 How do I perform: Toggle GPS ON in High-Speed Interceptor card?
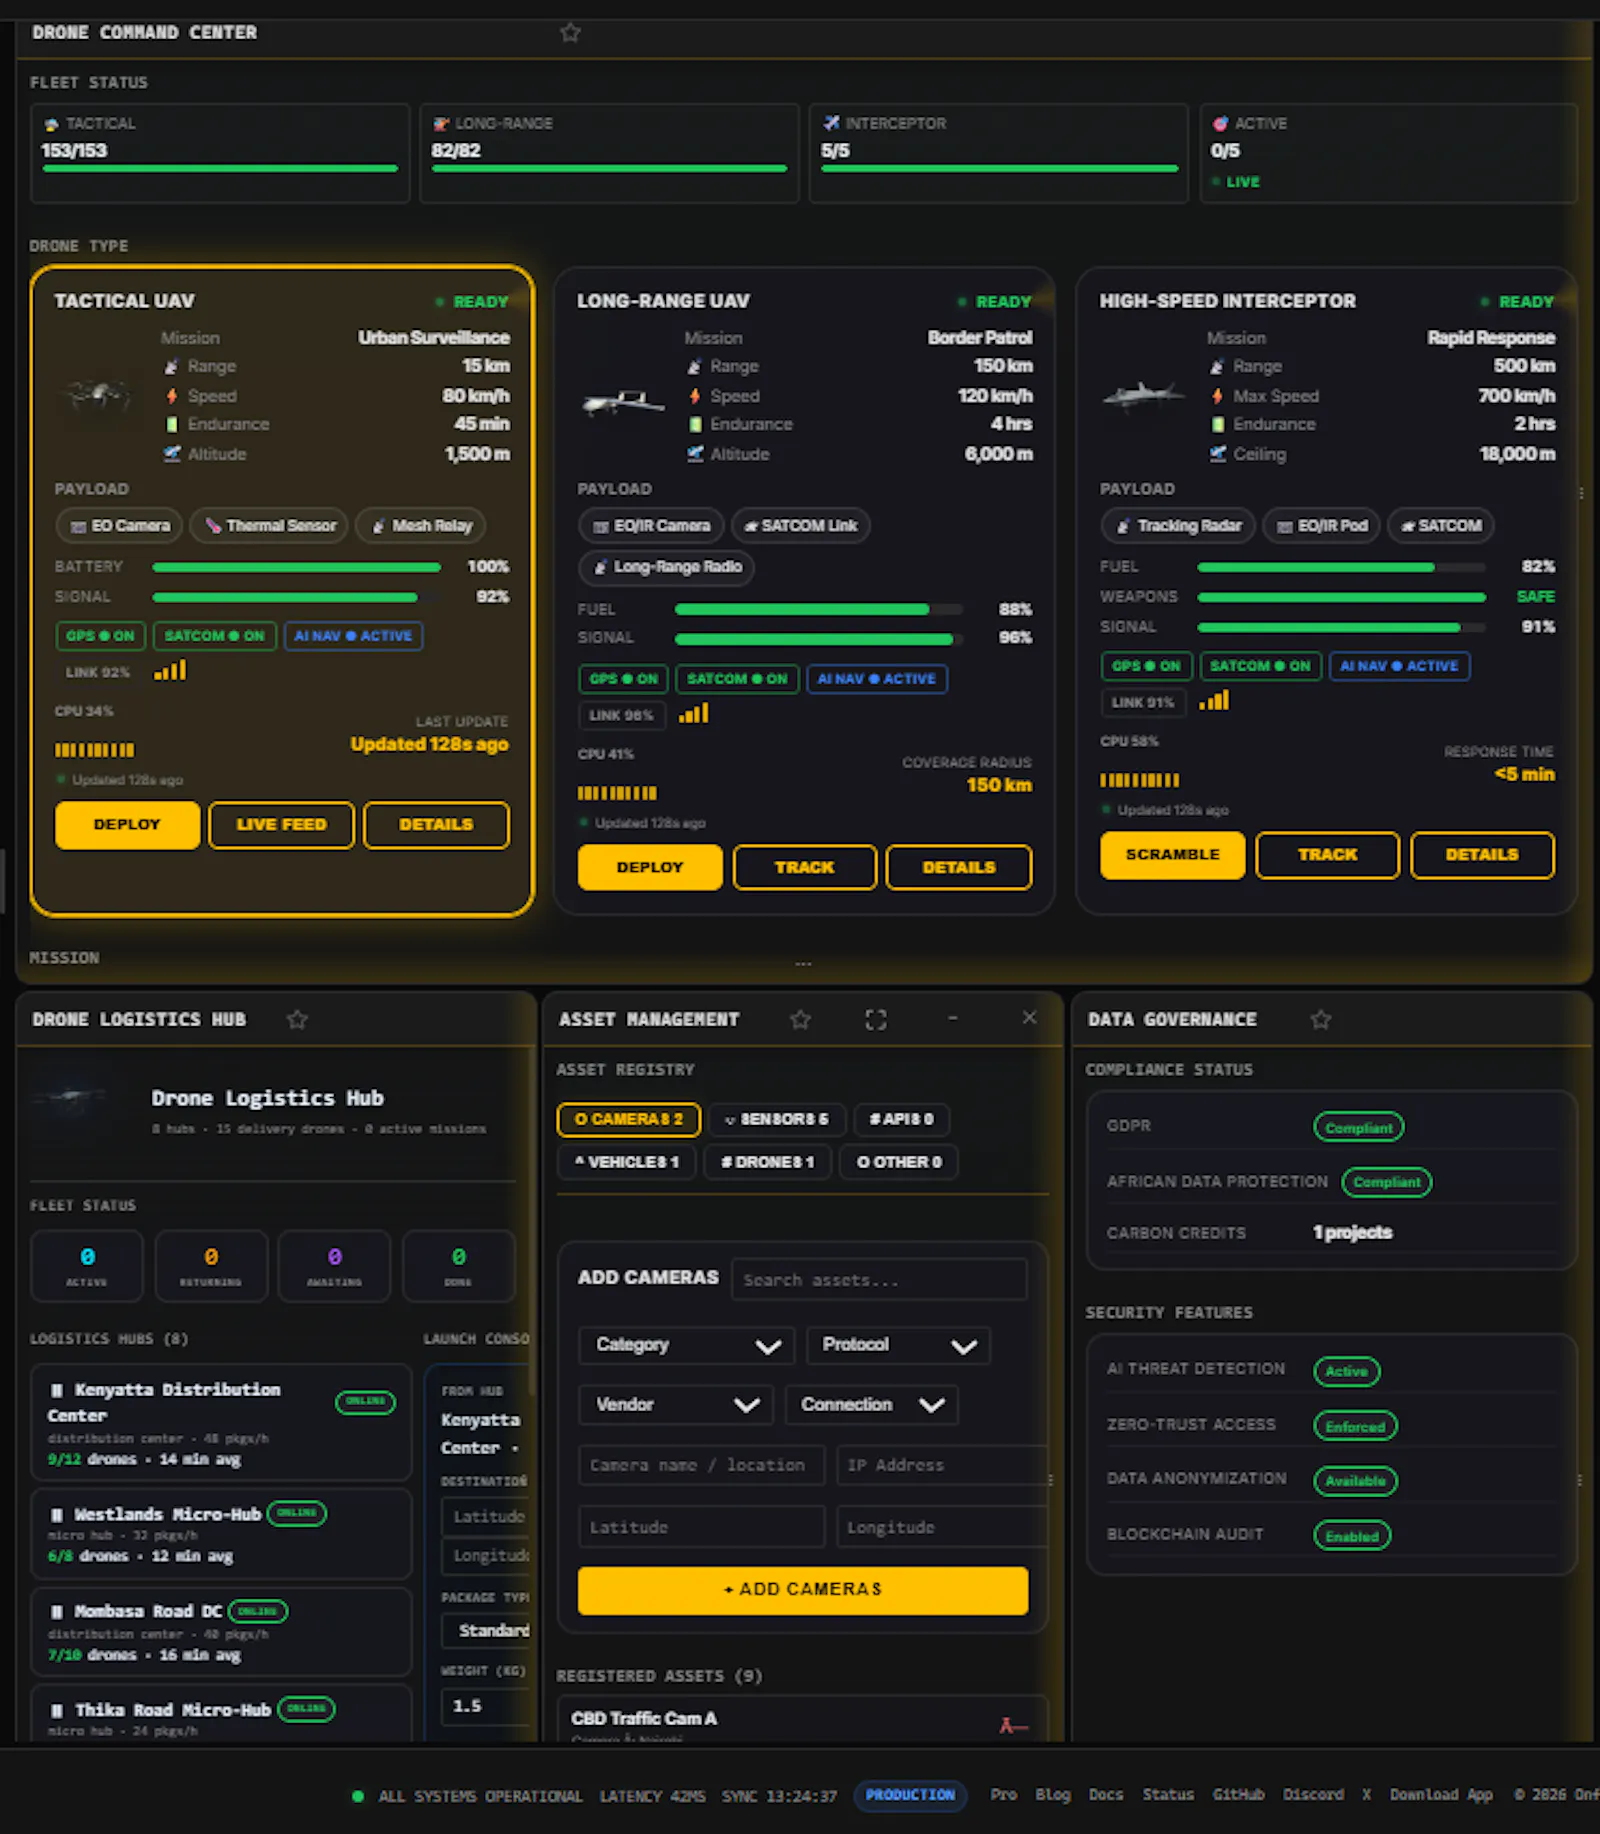pyautogui.click(x=1146, y=666)
